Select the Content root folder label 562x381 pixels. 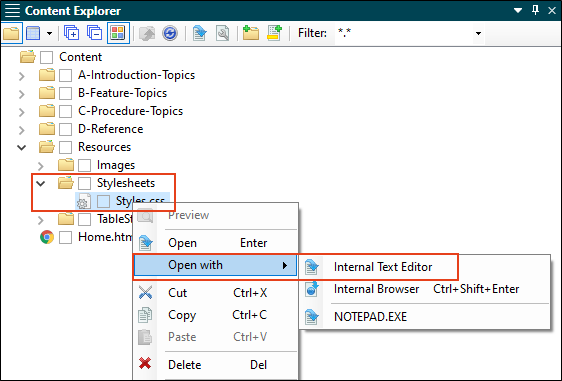click(80, 57)
